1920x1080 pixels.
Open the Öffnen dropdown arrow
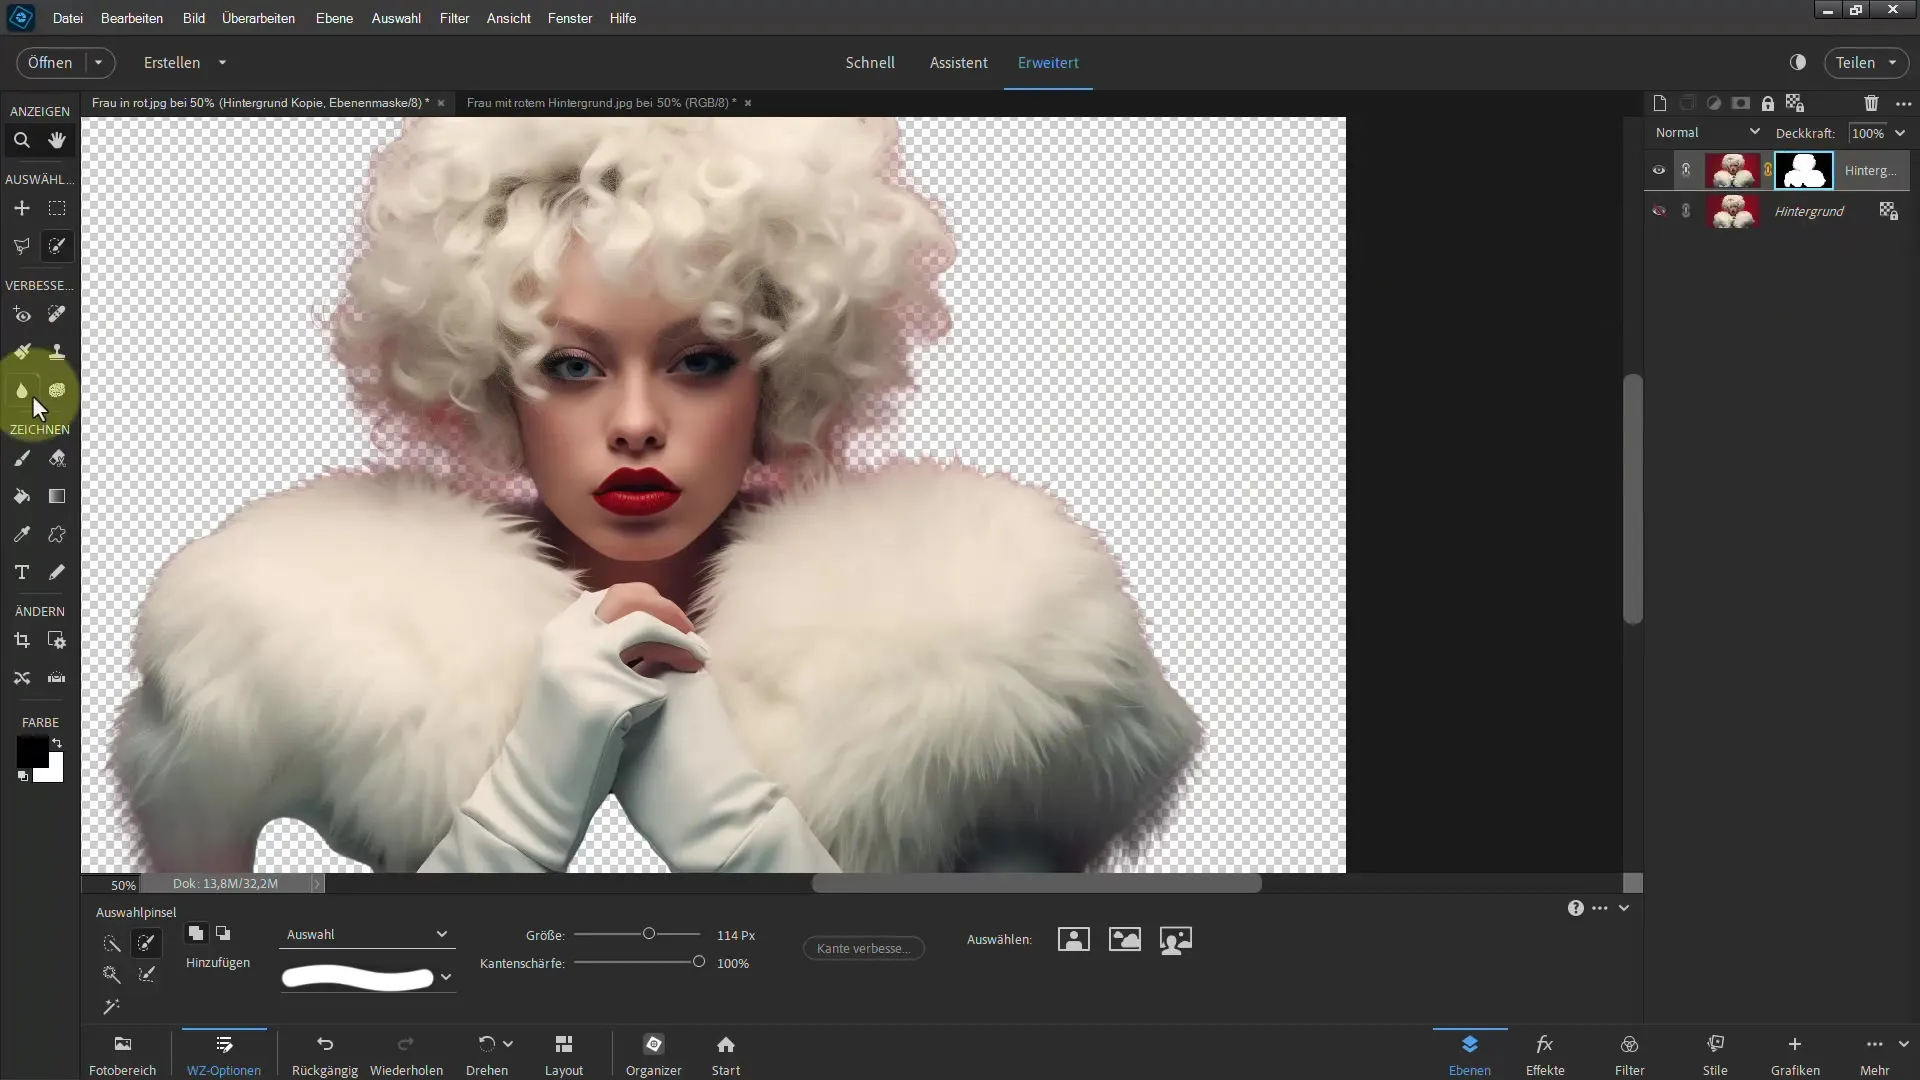coord(99,62)
